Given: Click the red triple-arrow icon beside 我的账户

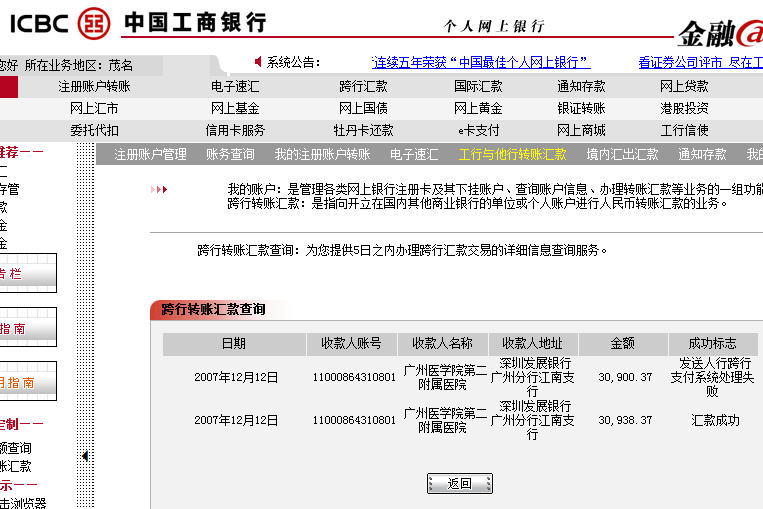Looking at the screenshot, I should 159,189.
